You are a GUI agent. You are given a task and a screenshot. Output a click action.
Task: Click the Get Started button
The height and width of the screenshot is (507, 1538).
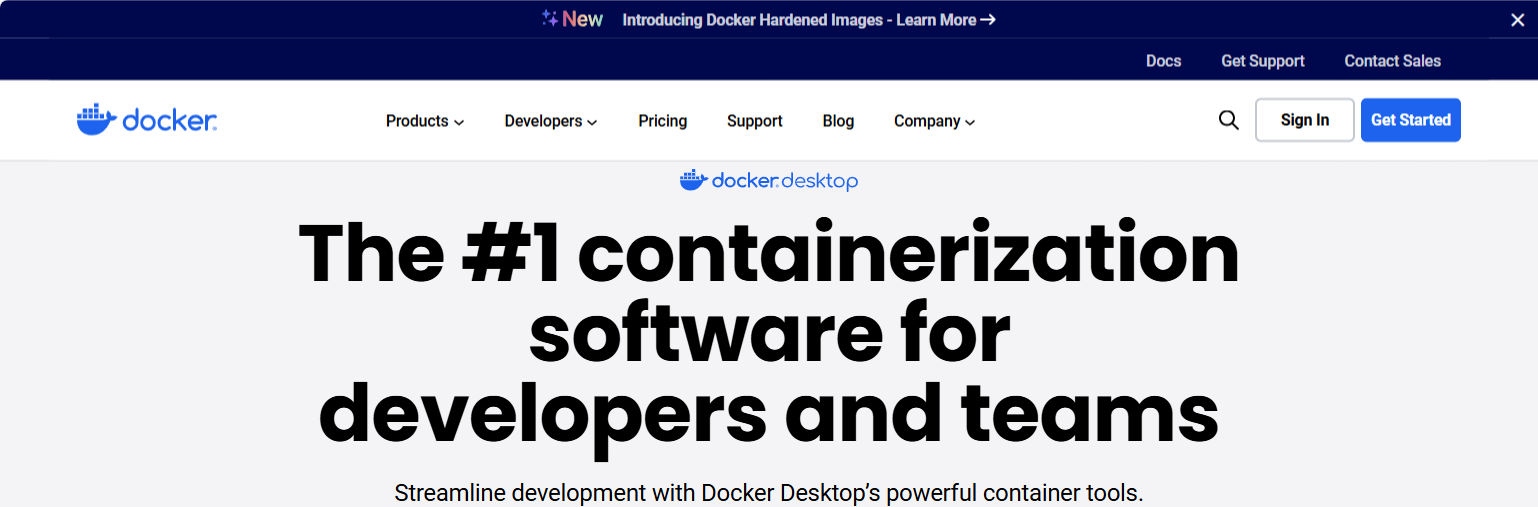(1411, 120)
